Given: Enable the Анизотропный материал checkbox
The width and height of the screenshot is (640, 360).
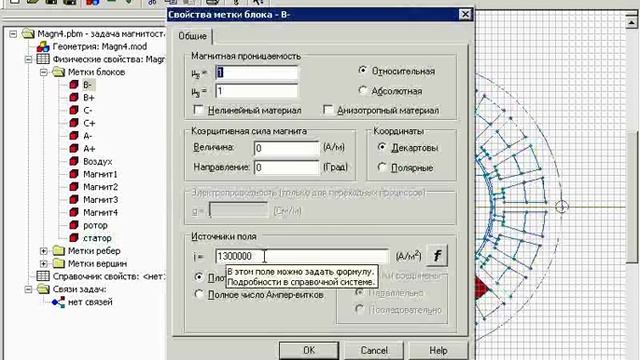Looking at the screenshot, I should pos(328,110).
